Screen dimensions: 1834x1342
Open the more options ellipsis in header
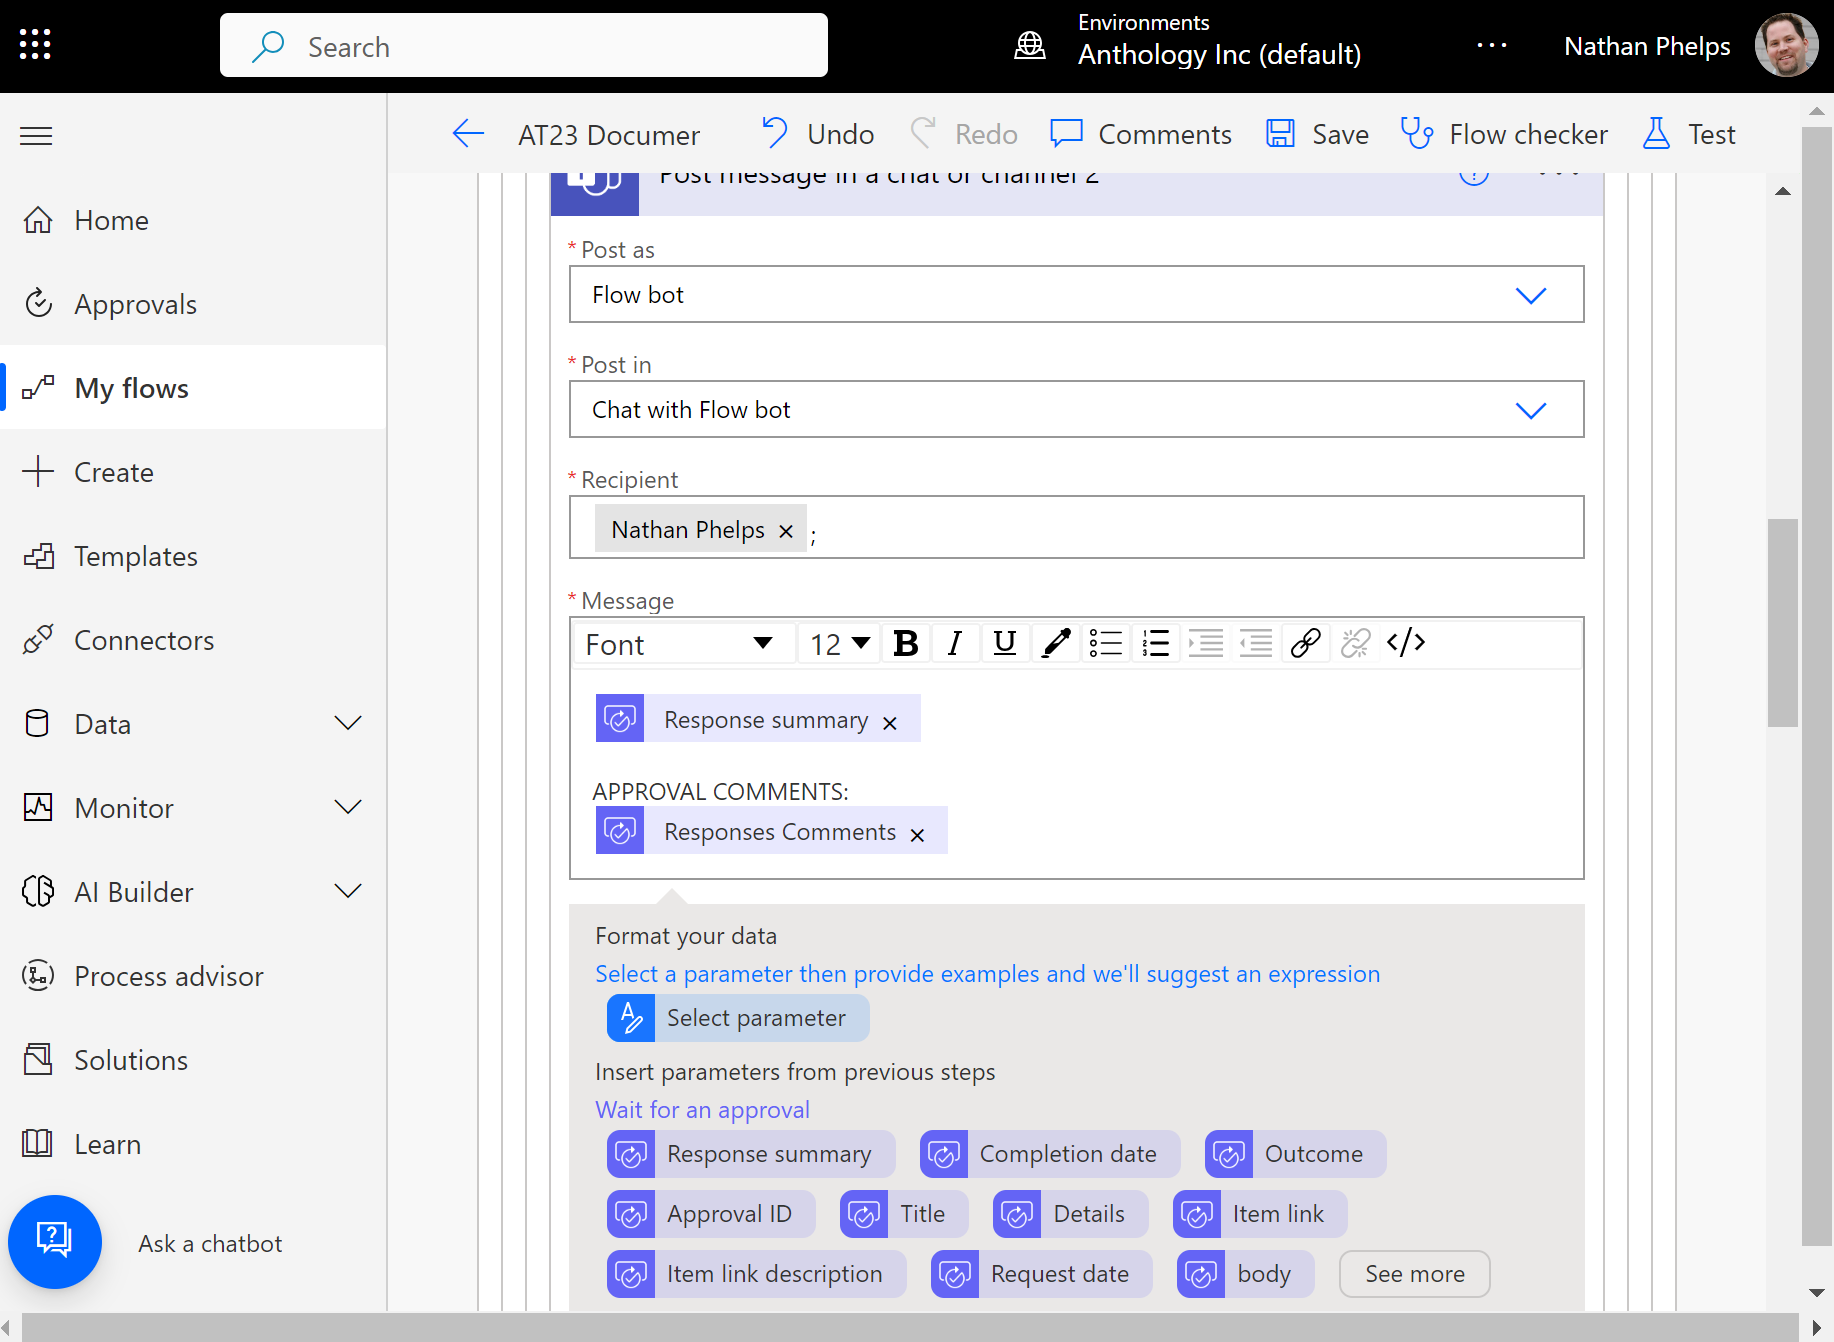pos(1492,46)
